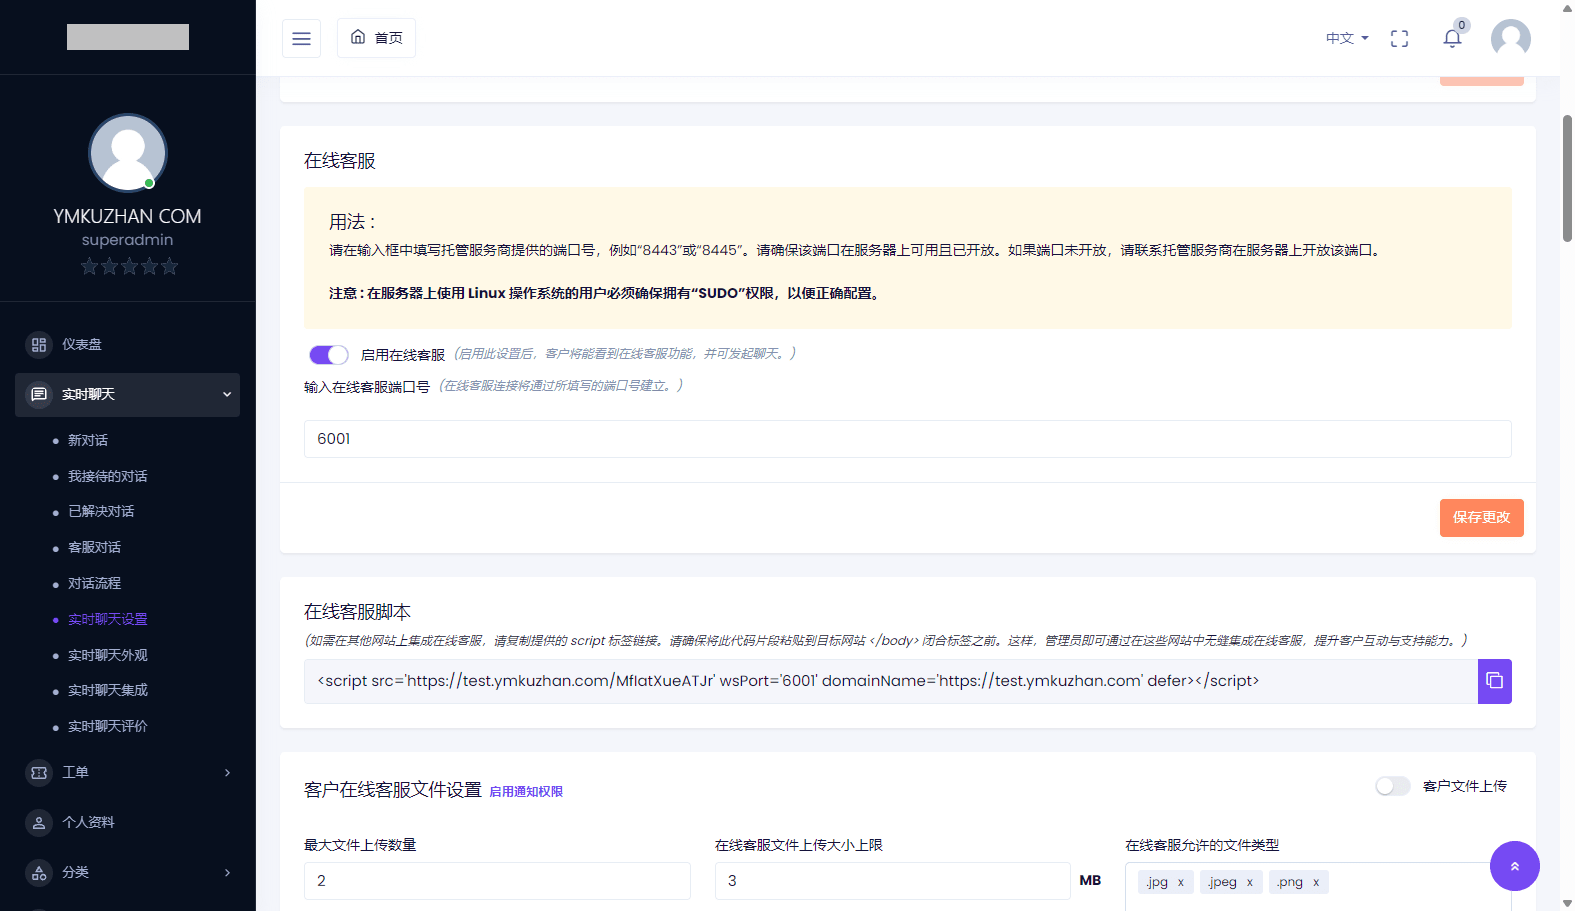
Task: Open 实时聊天集成 submenu item
Action: coord(108,690)
